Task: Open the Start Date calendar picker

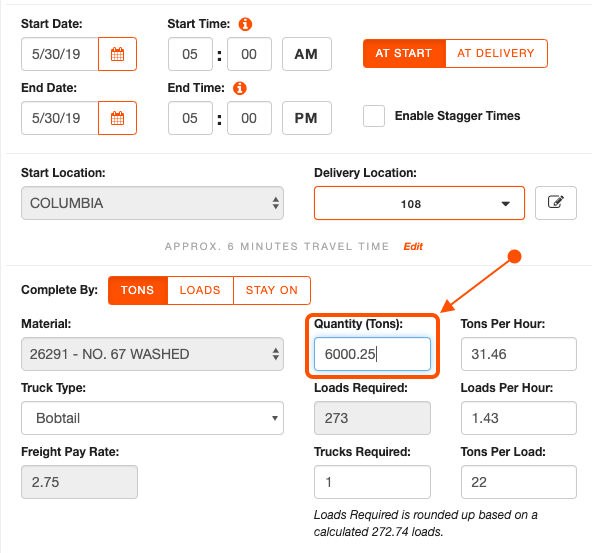Action: pos(117,54)
